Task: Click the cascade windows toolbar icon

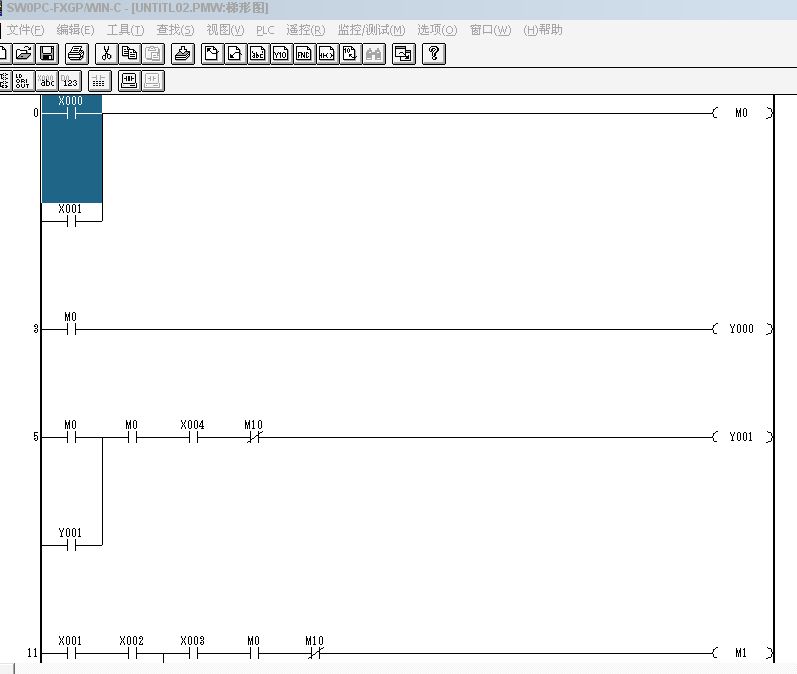Action: tap(402, 54)
